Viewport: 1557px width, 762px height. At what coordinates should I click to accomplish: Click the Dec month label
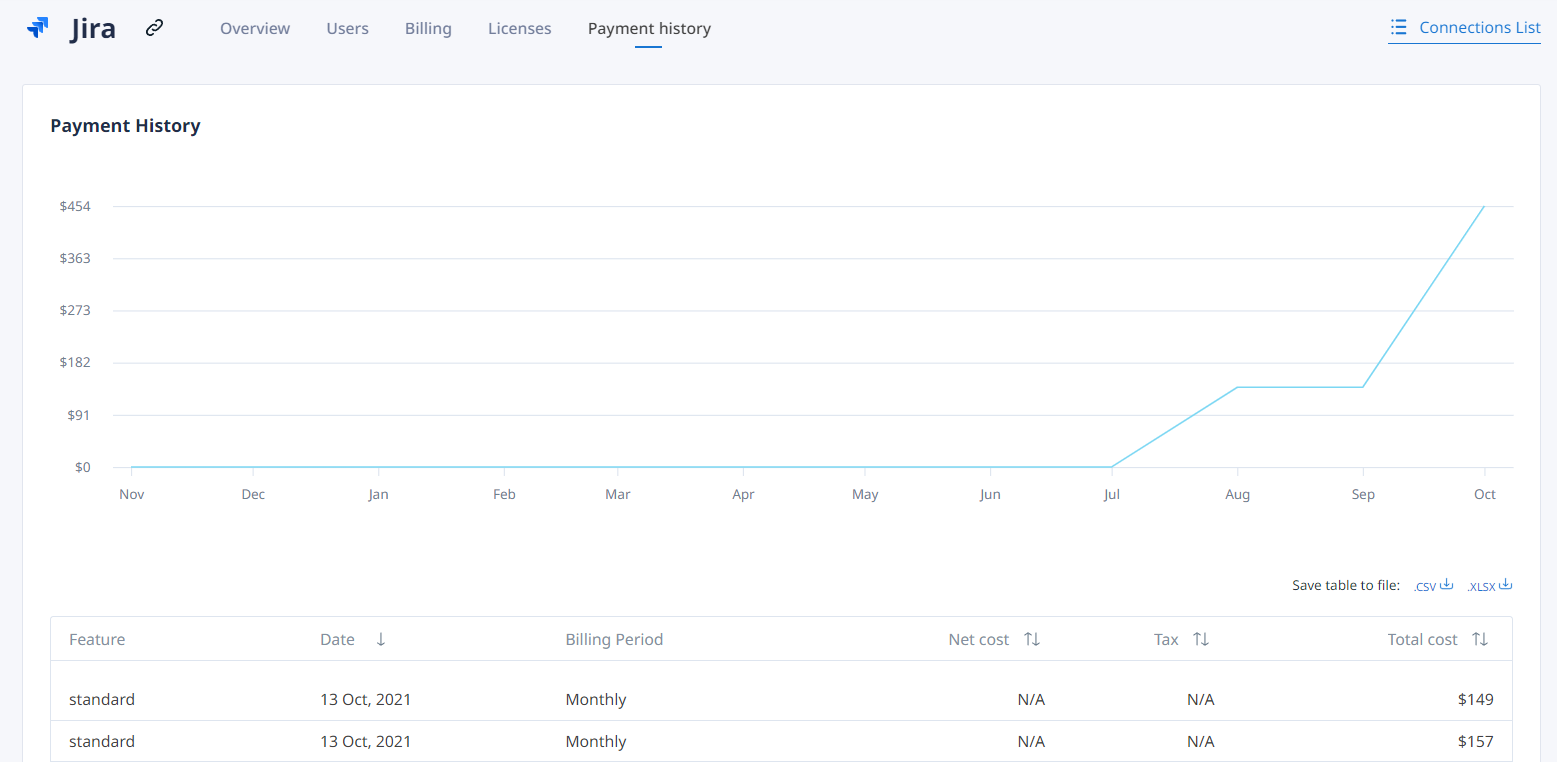click(x=253, y=494)
